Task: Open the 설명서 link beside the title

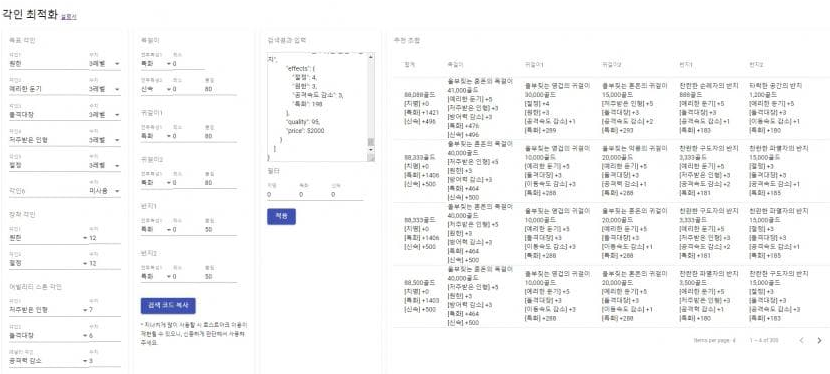Action: [69, 17]
